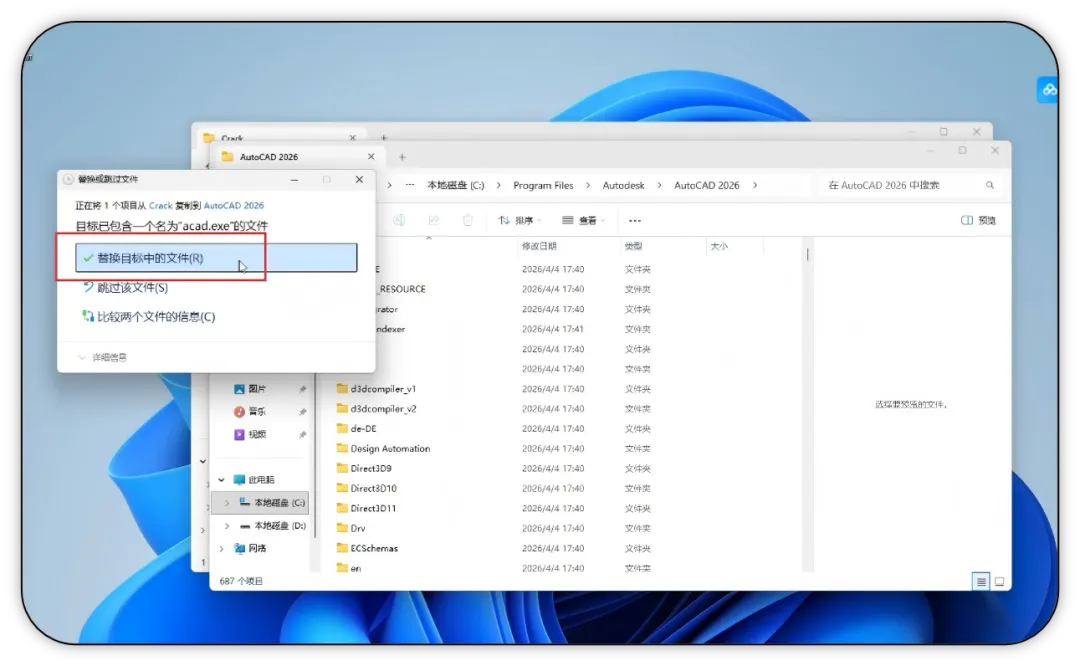This screenshot has width=1080, height=666.
Task: Click the blue cloud icon on desktop edge
Action: pyautogui.click(x=1048, y=90)
